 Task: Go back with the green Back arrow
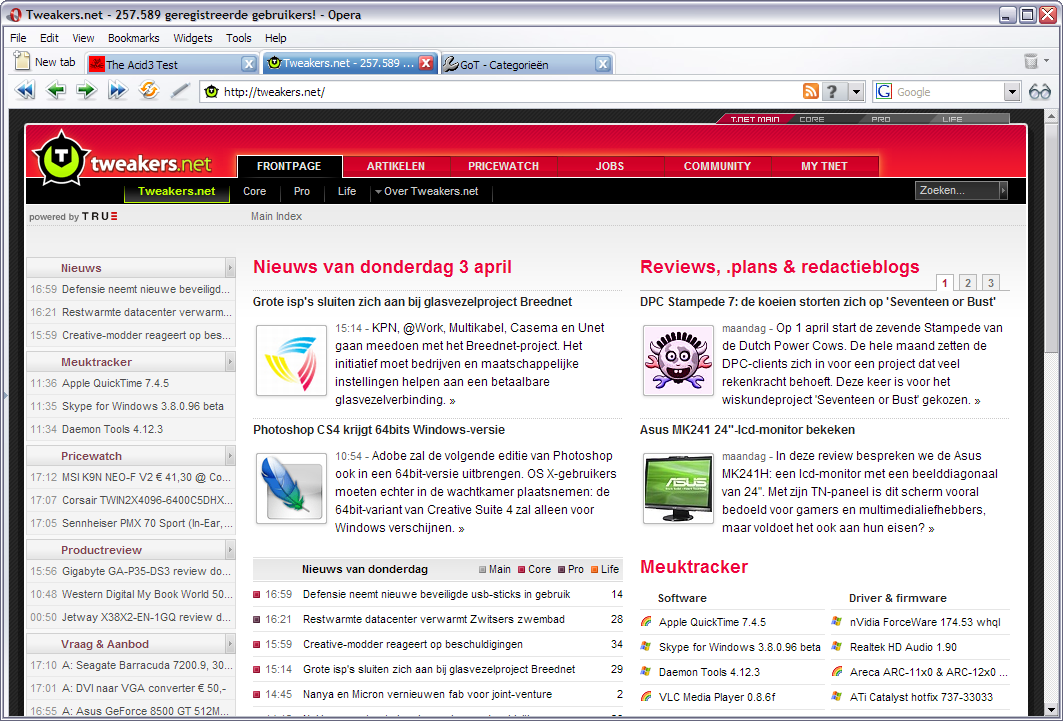(x=56, y=90)
